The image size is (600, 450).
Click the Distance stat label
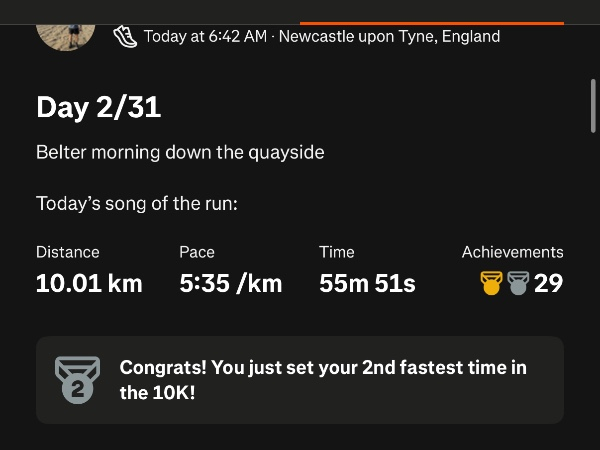point(68,252)
